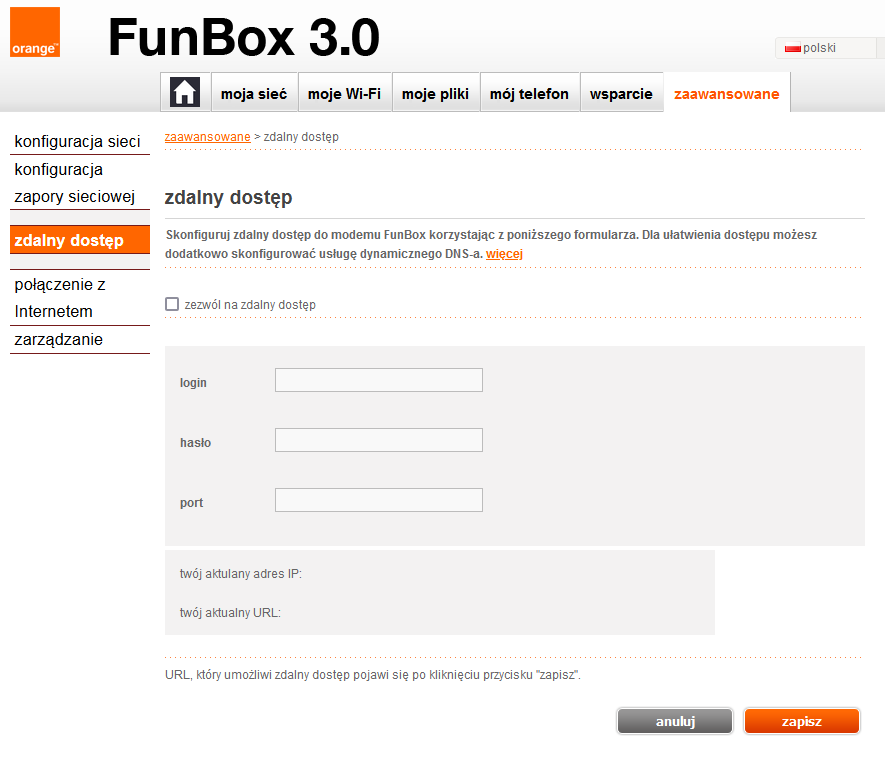
Task: Focus the login input field
Action: pos(378,380)
